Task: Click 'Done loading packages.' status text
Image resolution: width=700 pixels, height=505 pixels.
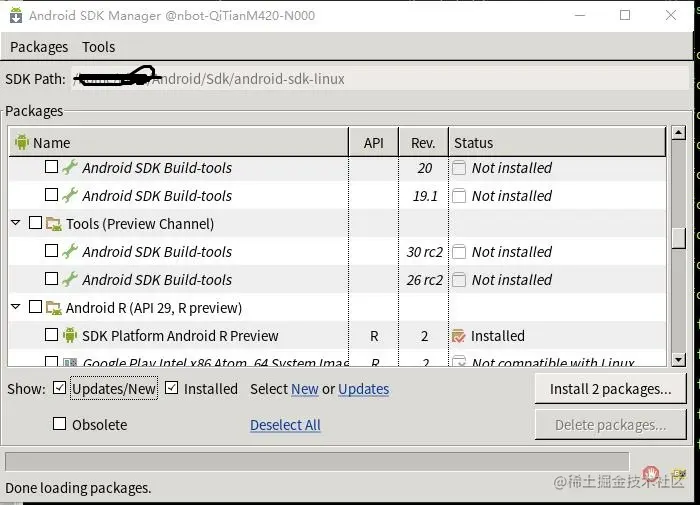Action: pyautogui.click(x=78, y=488)
